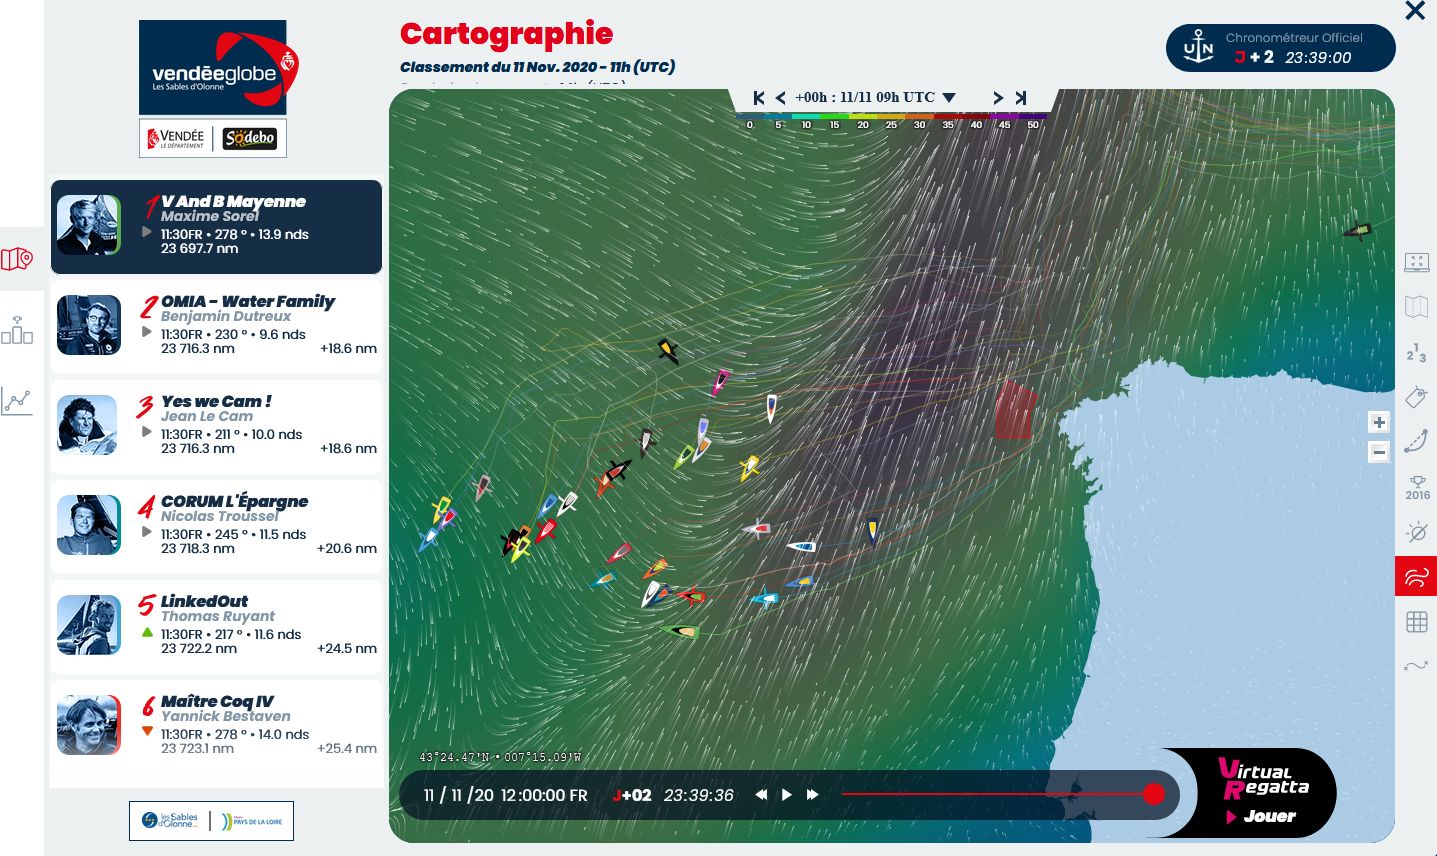Toggle the day/night sun icon
Image resolution: width=1437 pixels, height=856 pixels.
point(1417,532)
